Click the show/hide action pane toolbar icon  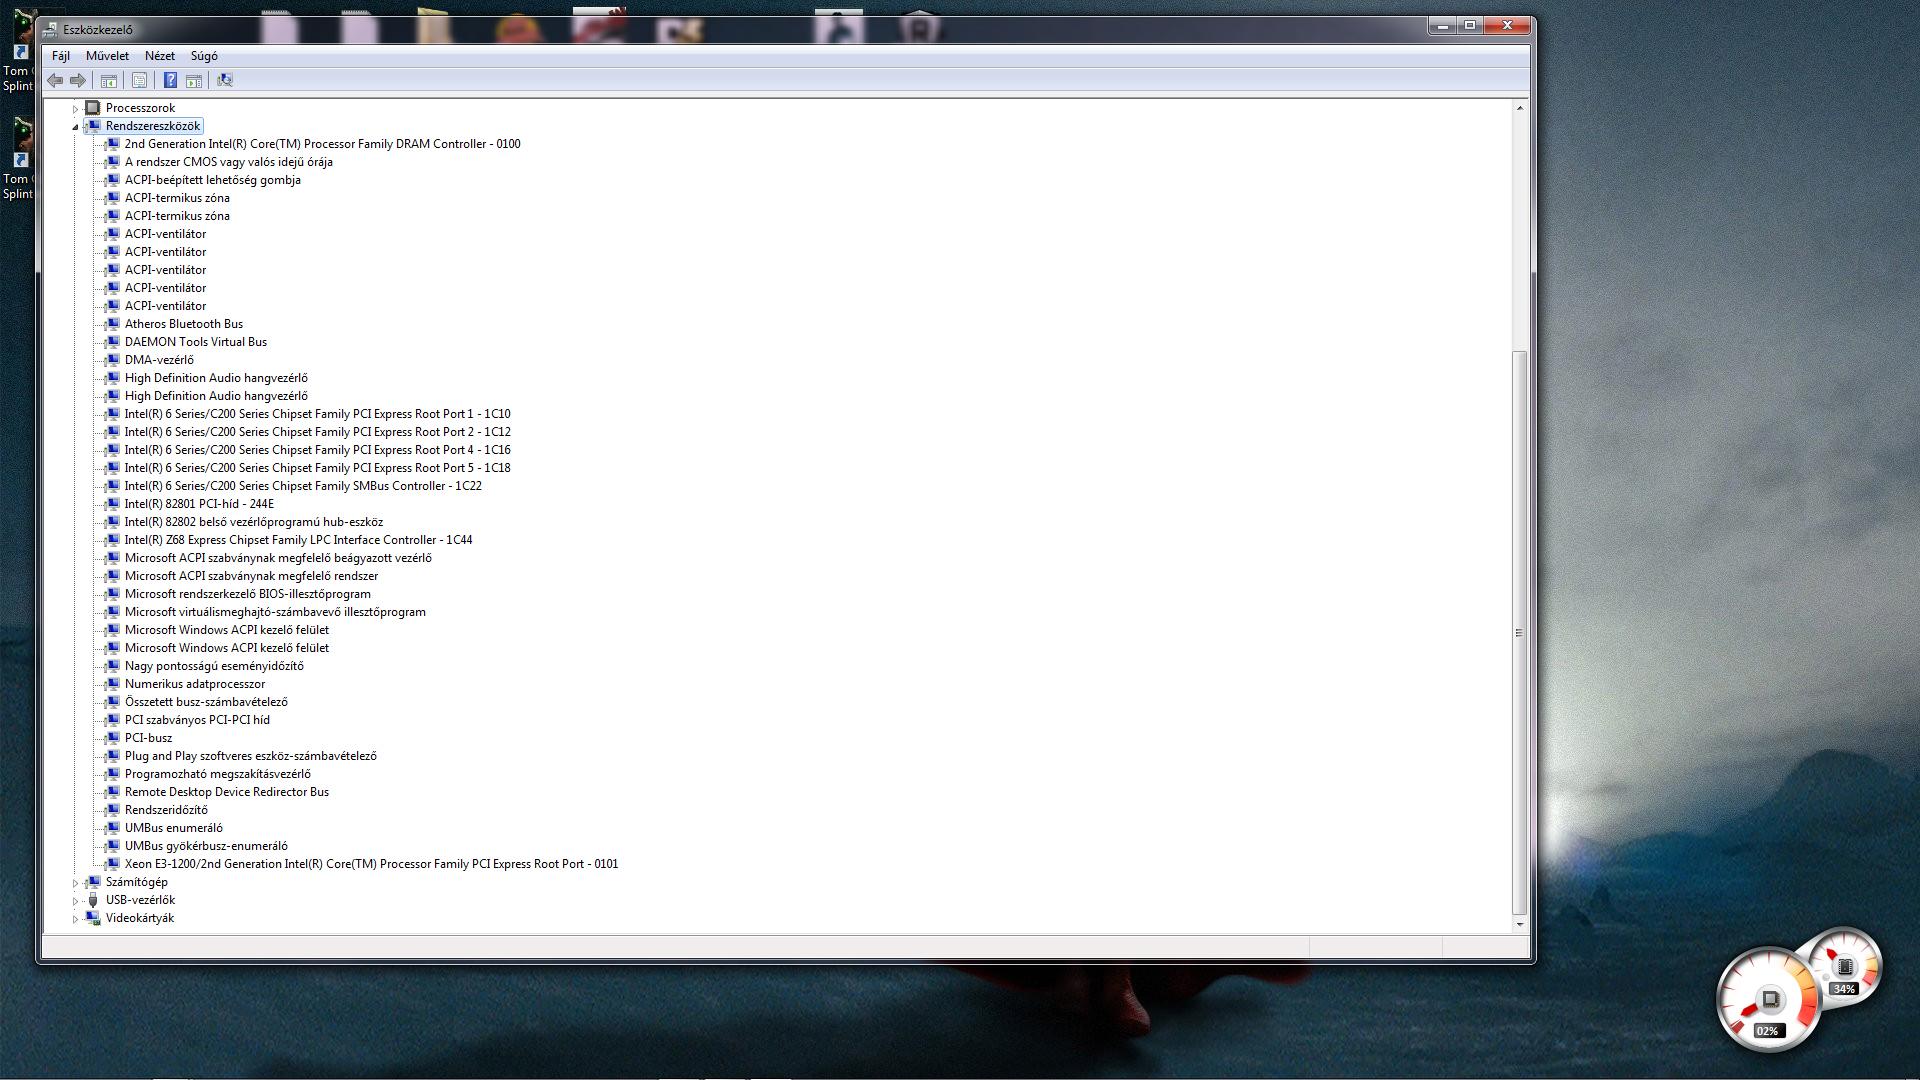point(194,80)
